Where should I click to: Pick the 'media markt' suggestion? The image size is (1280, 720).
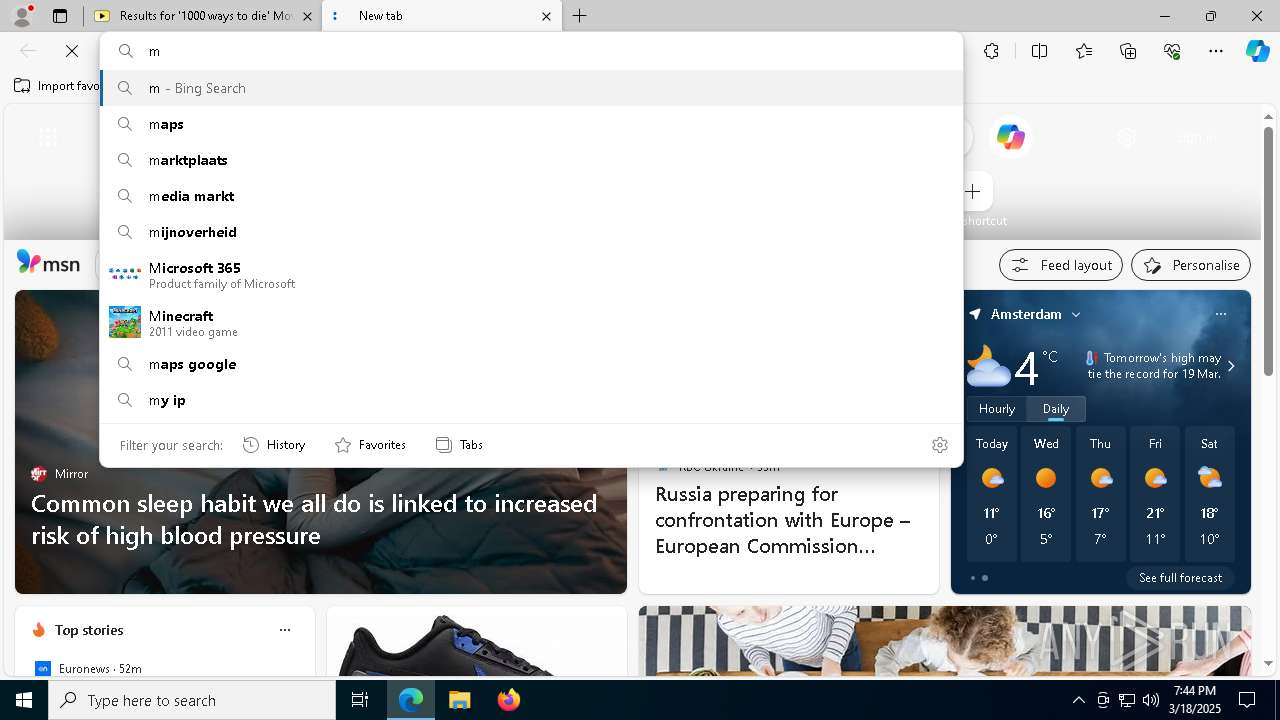532,196
